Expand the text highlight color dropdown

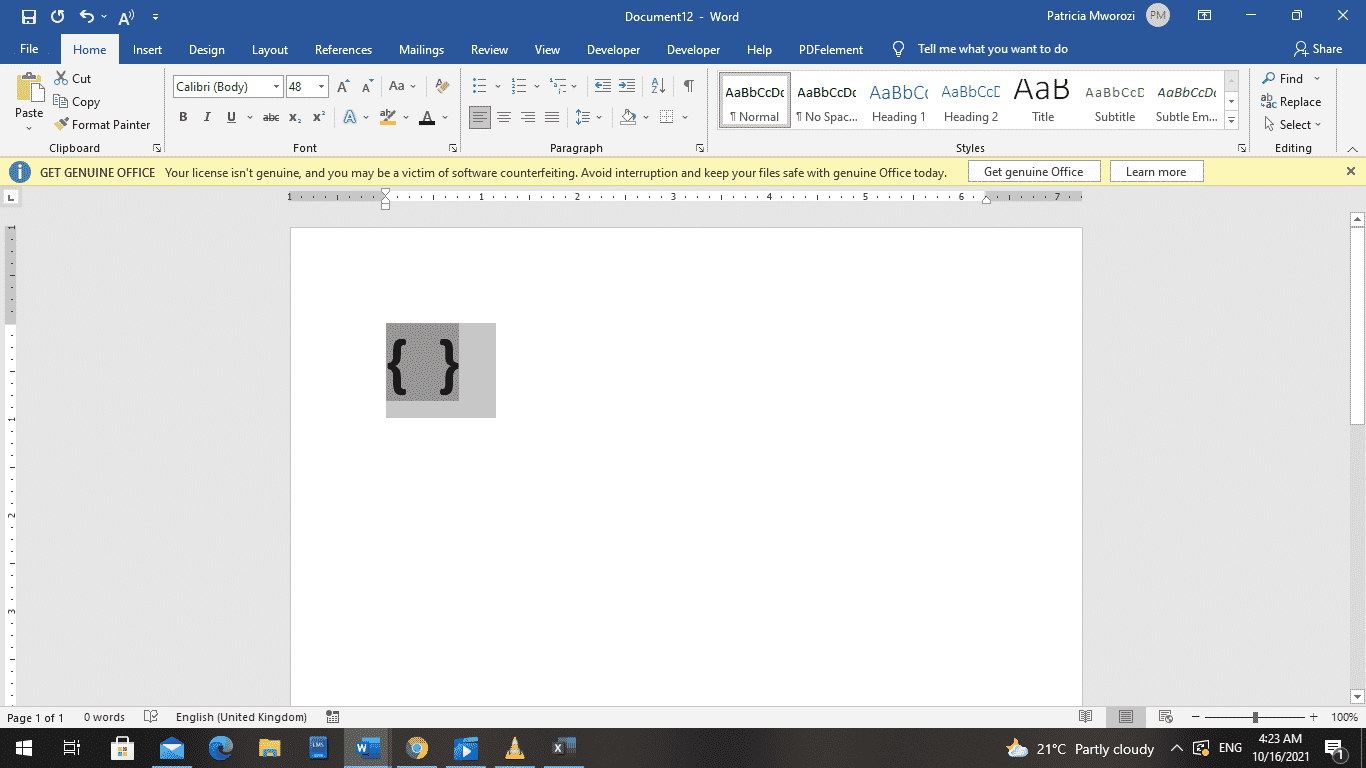click(x=404, y=117)
